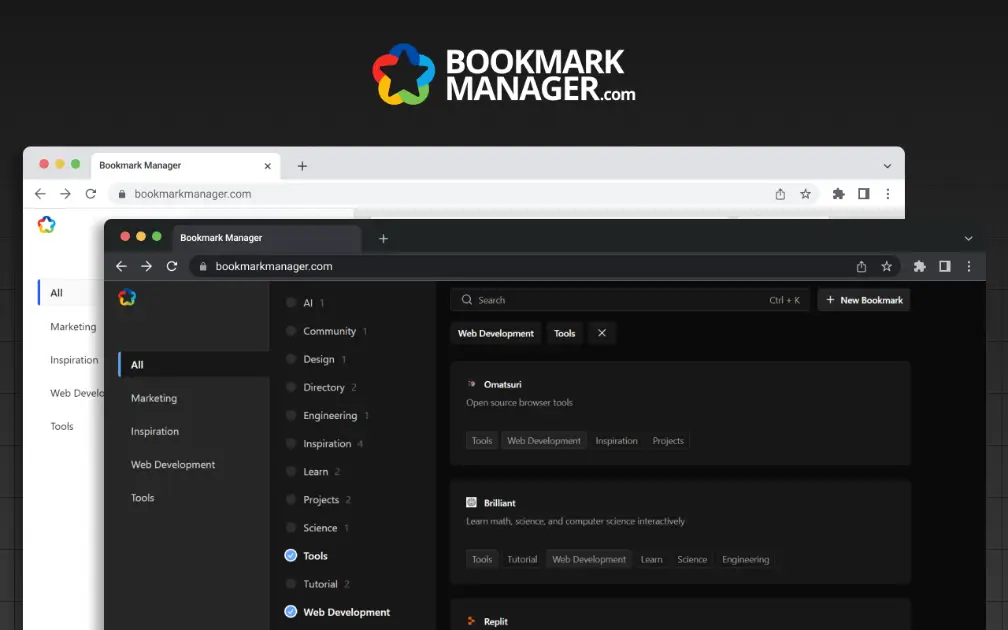Viewport: 1008px width, 630px height.
Task: Click the page reload icon
Action: click(x=171, y=266)
